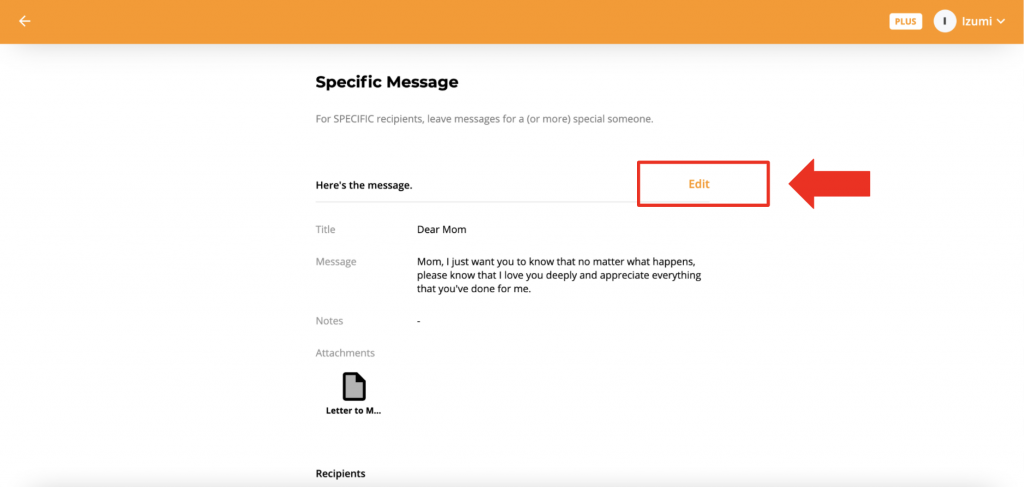
Task: Click the Attachments label
Action: point(345,353)
